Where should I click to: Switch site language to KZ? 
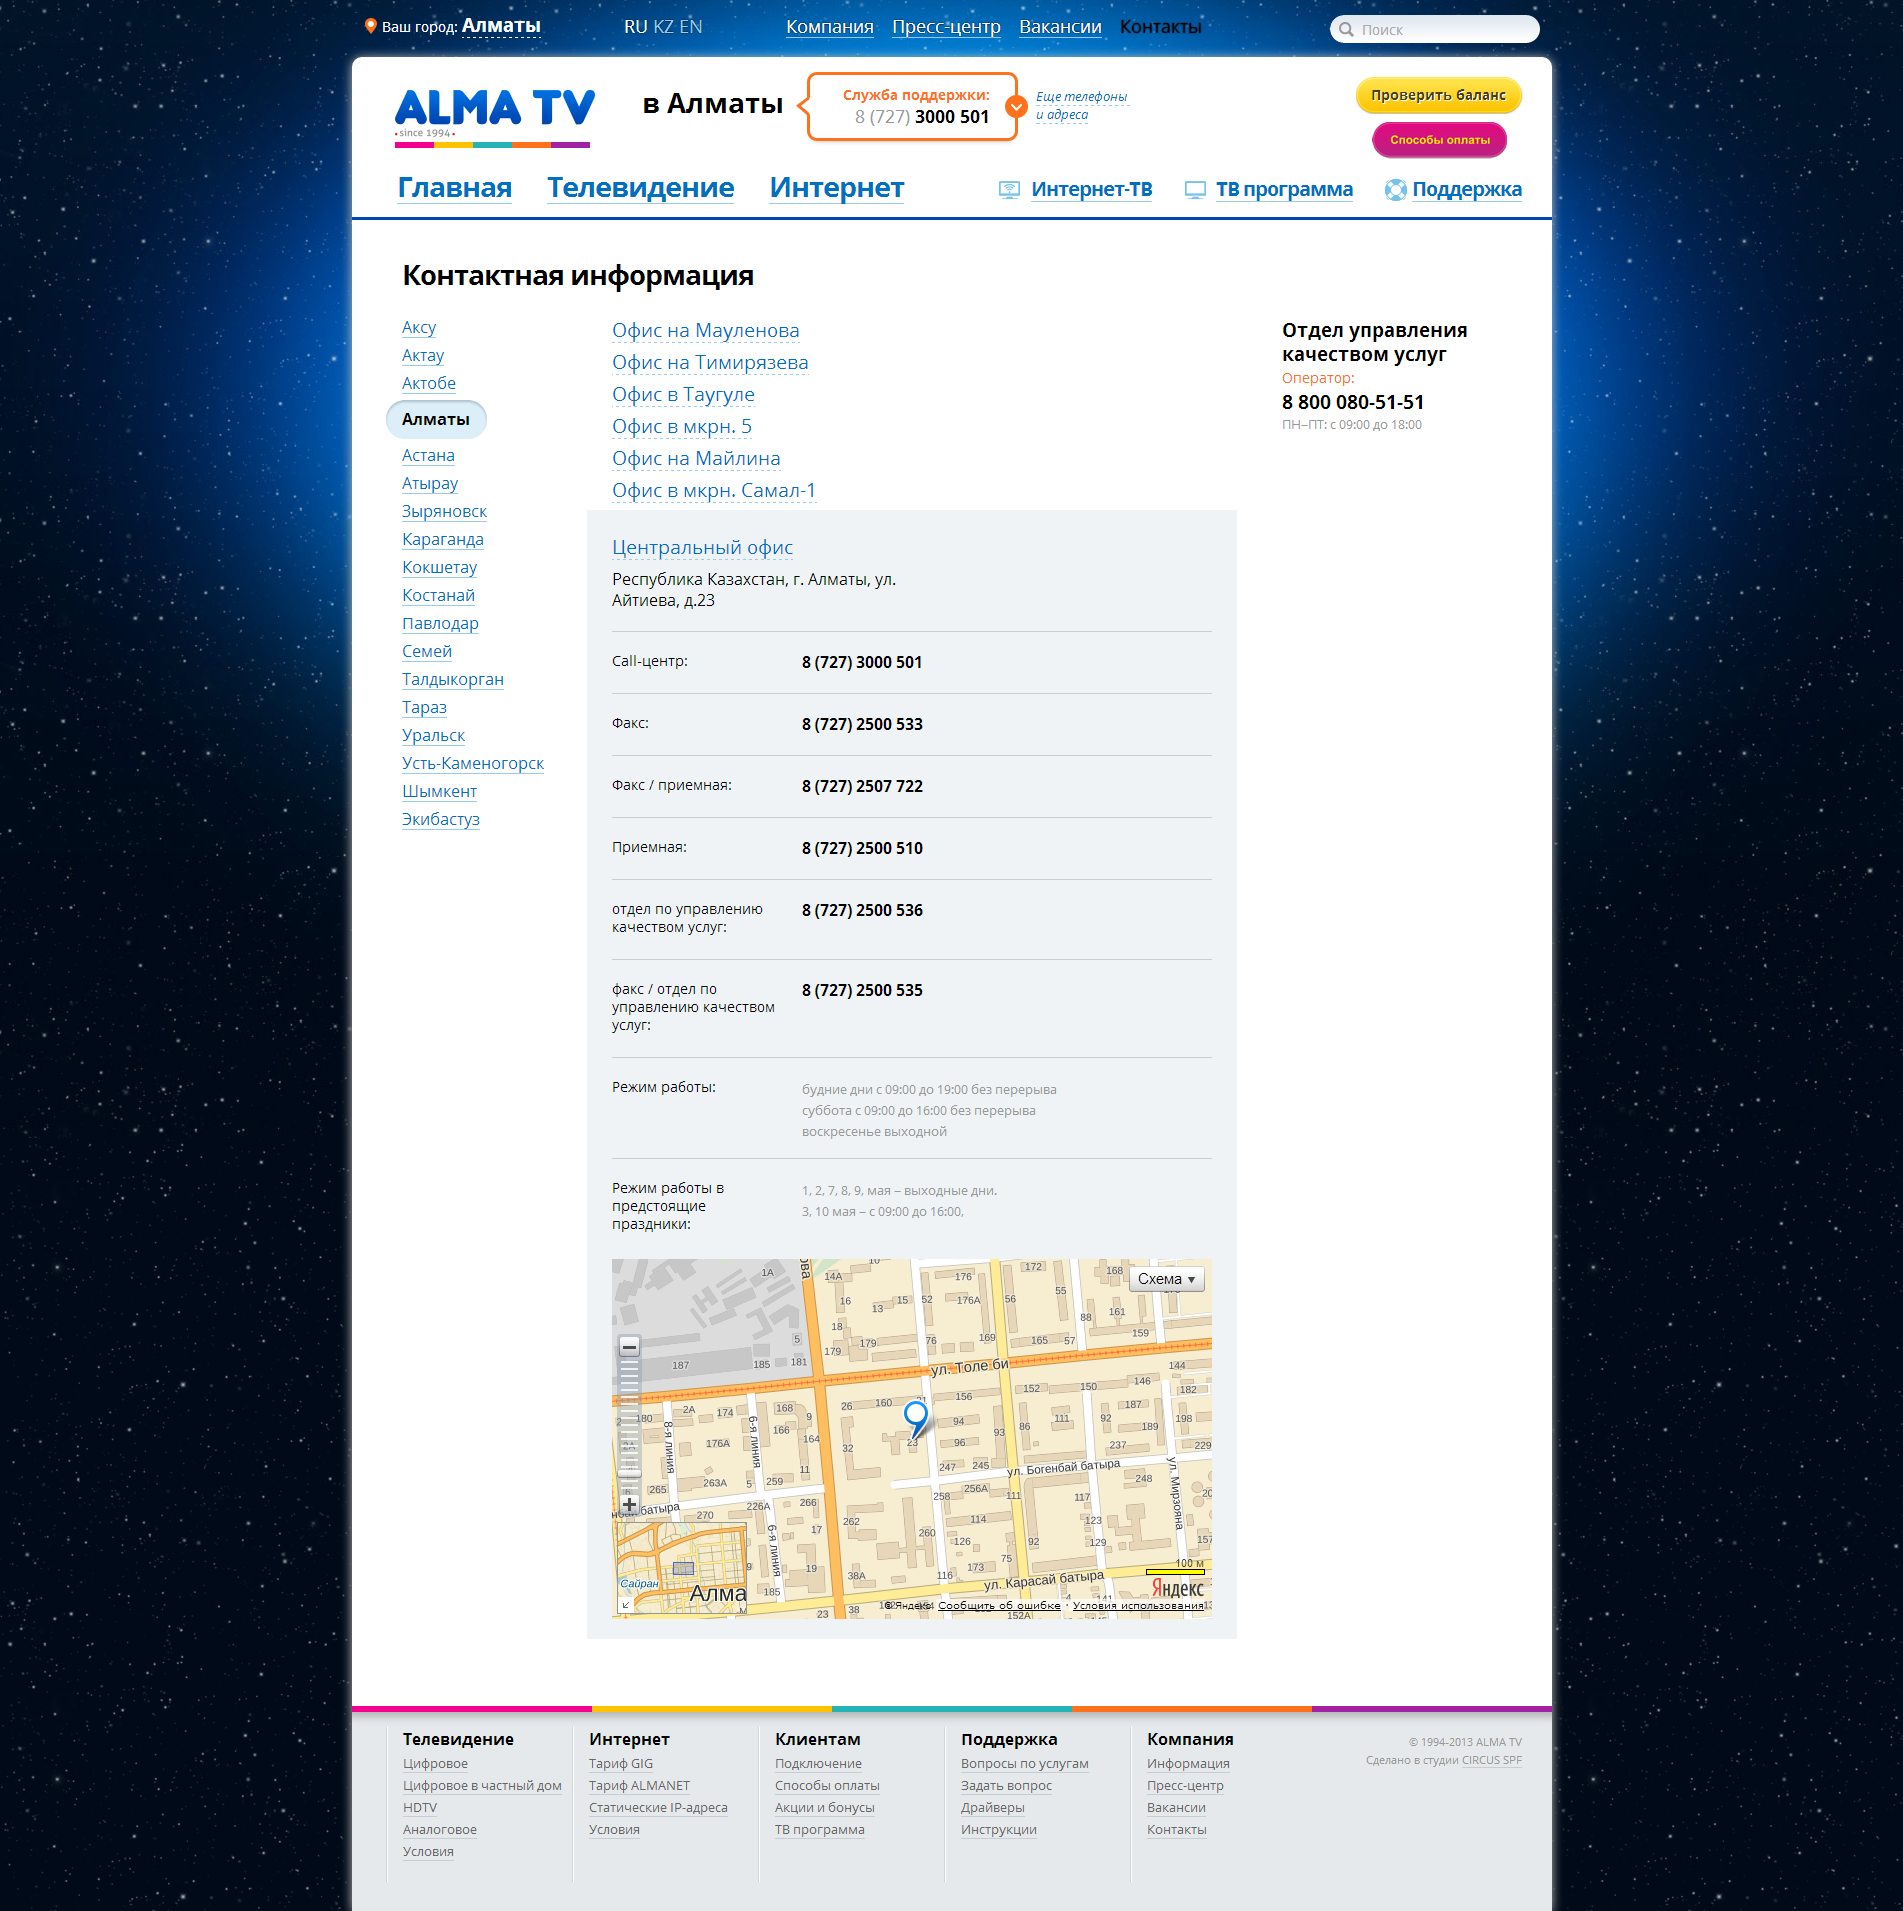pos(664,27)
